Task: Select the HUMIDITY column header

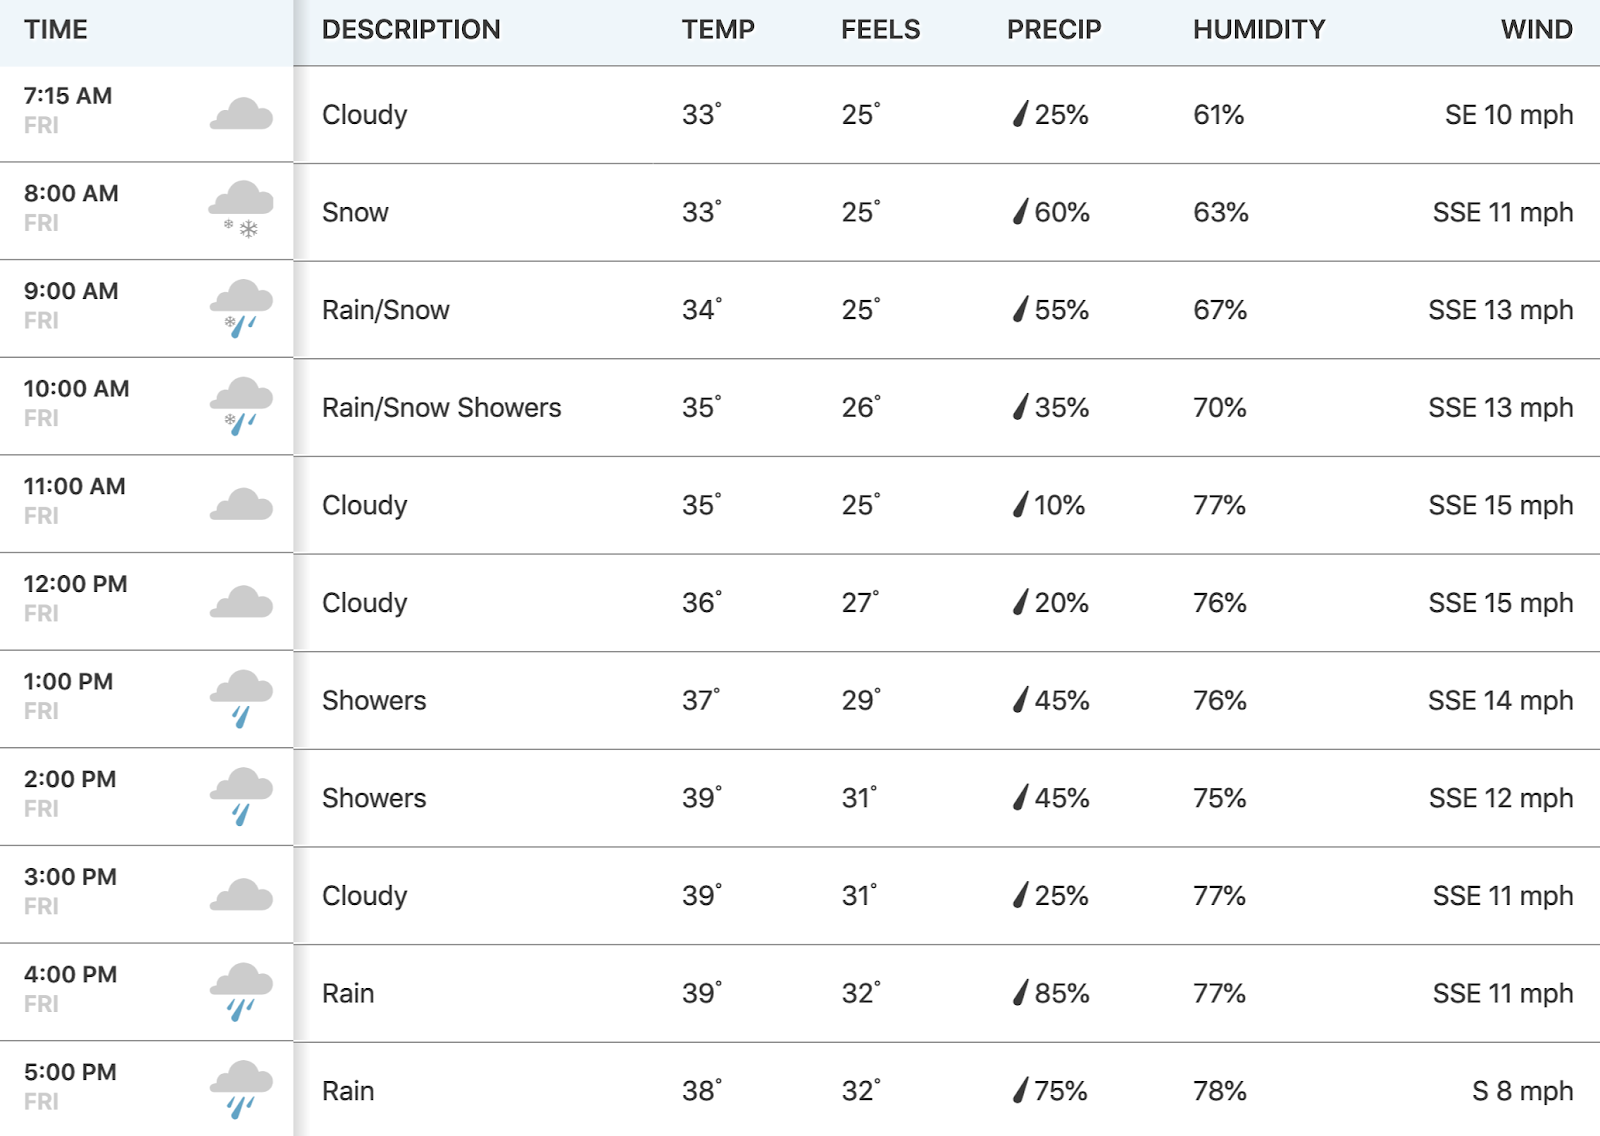Action: [x=1259, y=30]
